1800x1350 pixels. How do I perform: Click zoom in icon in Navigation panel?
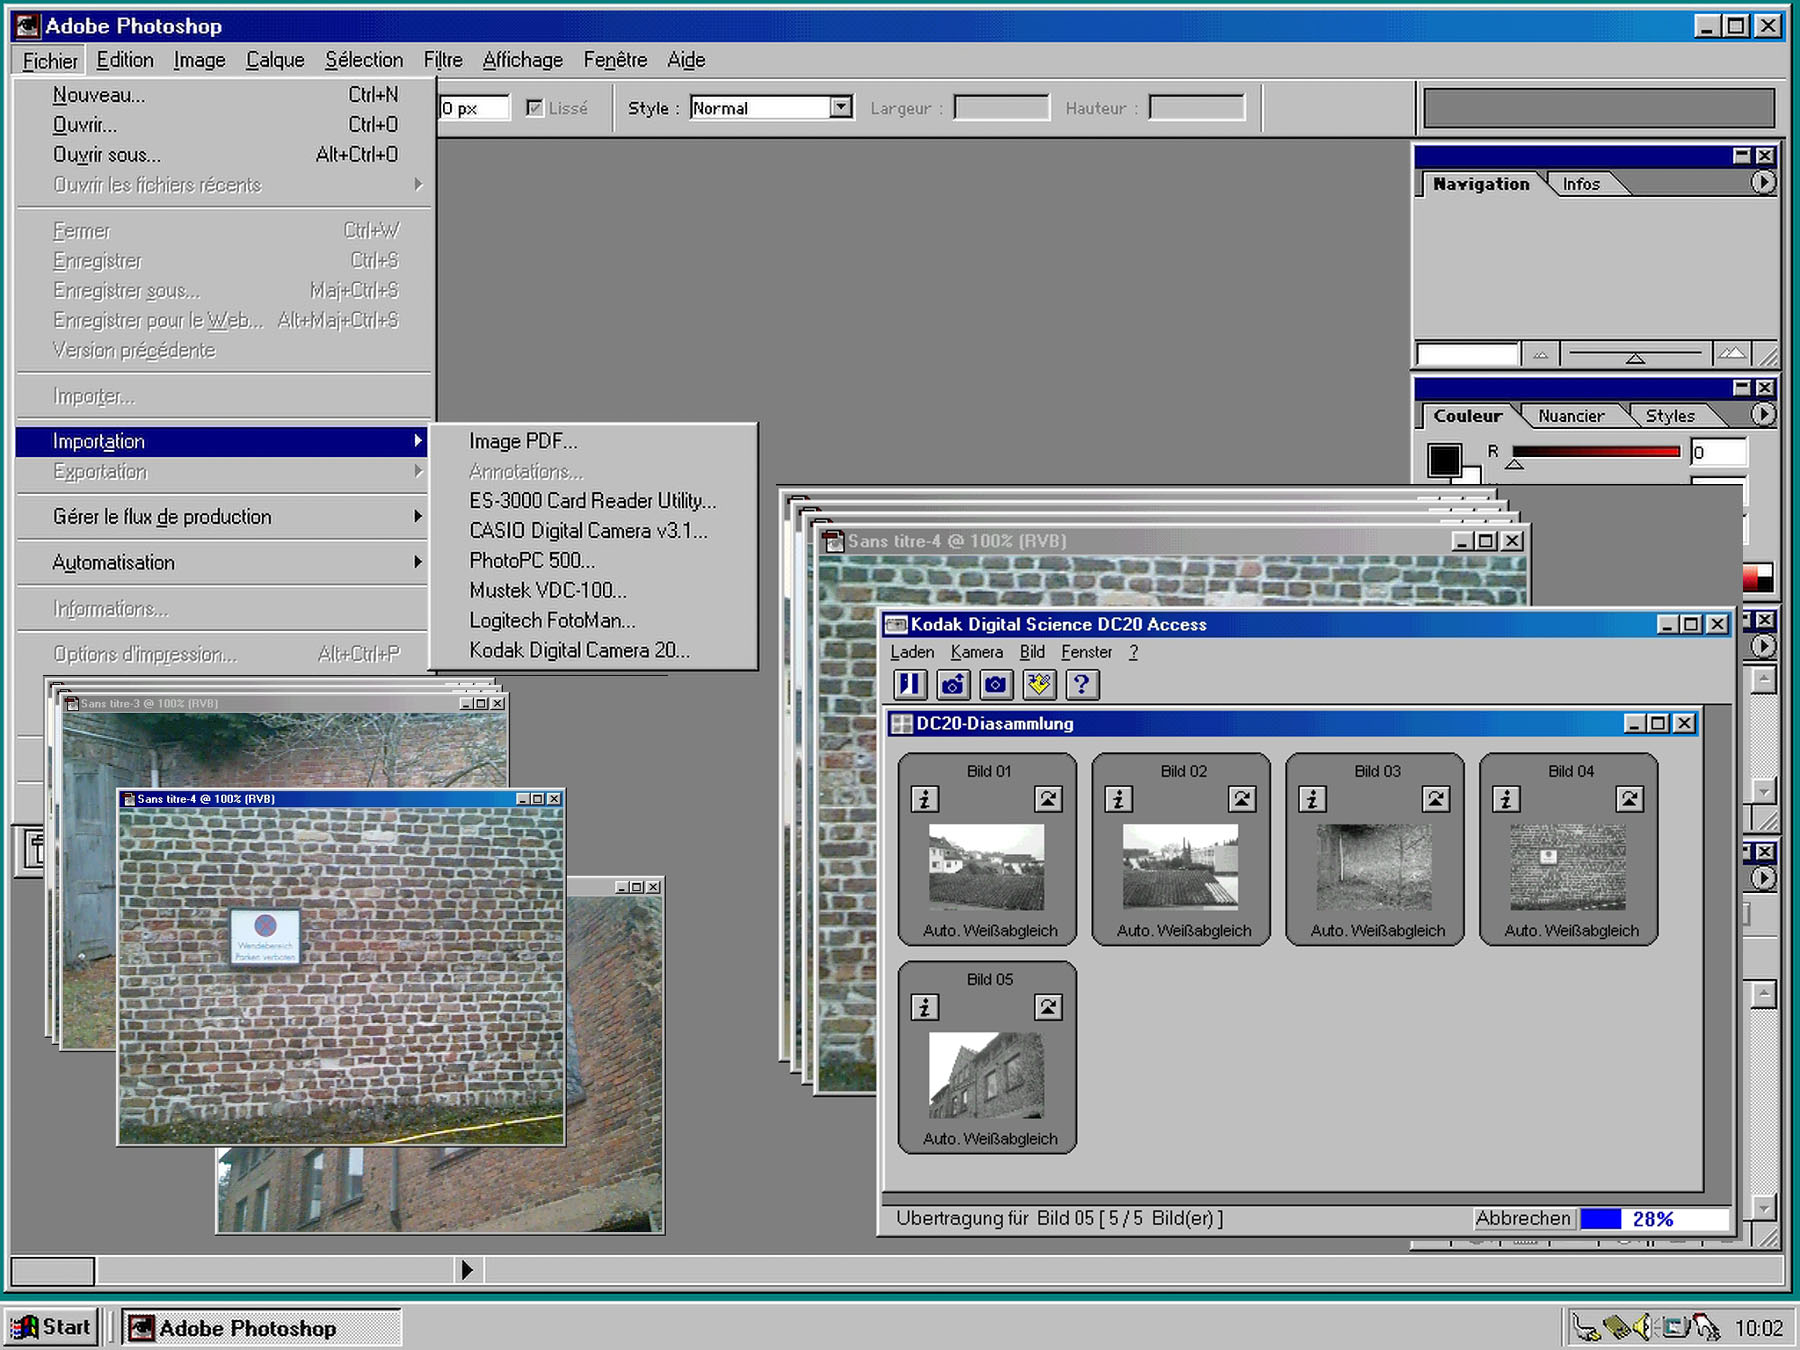click(1732, 354)
